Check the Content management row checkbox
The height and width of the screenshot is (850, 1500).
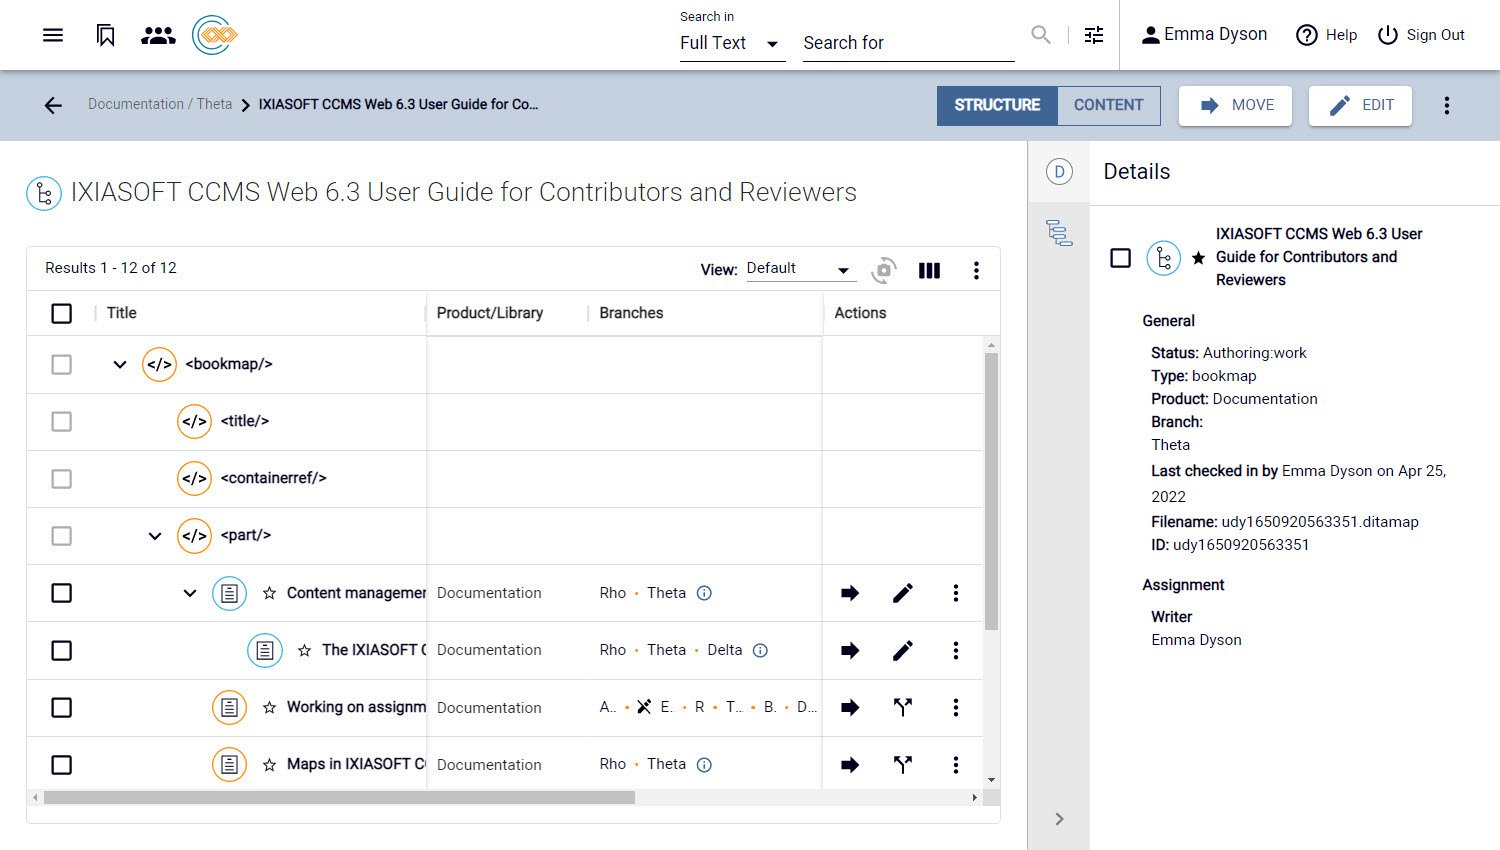[61, 593]
